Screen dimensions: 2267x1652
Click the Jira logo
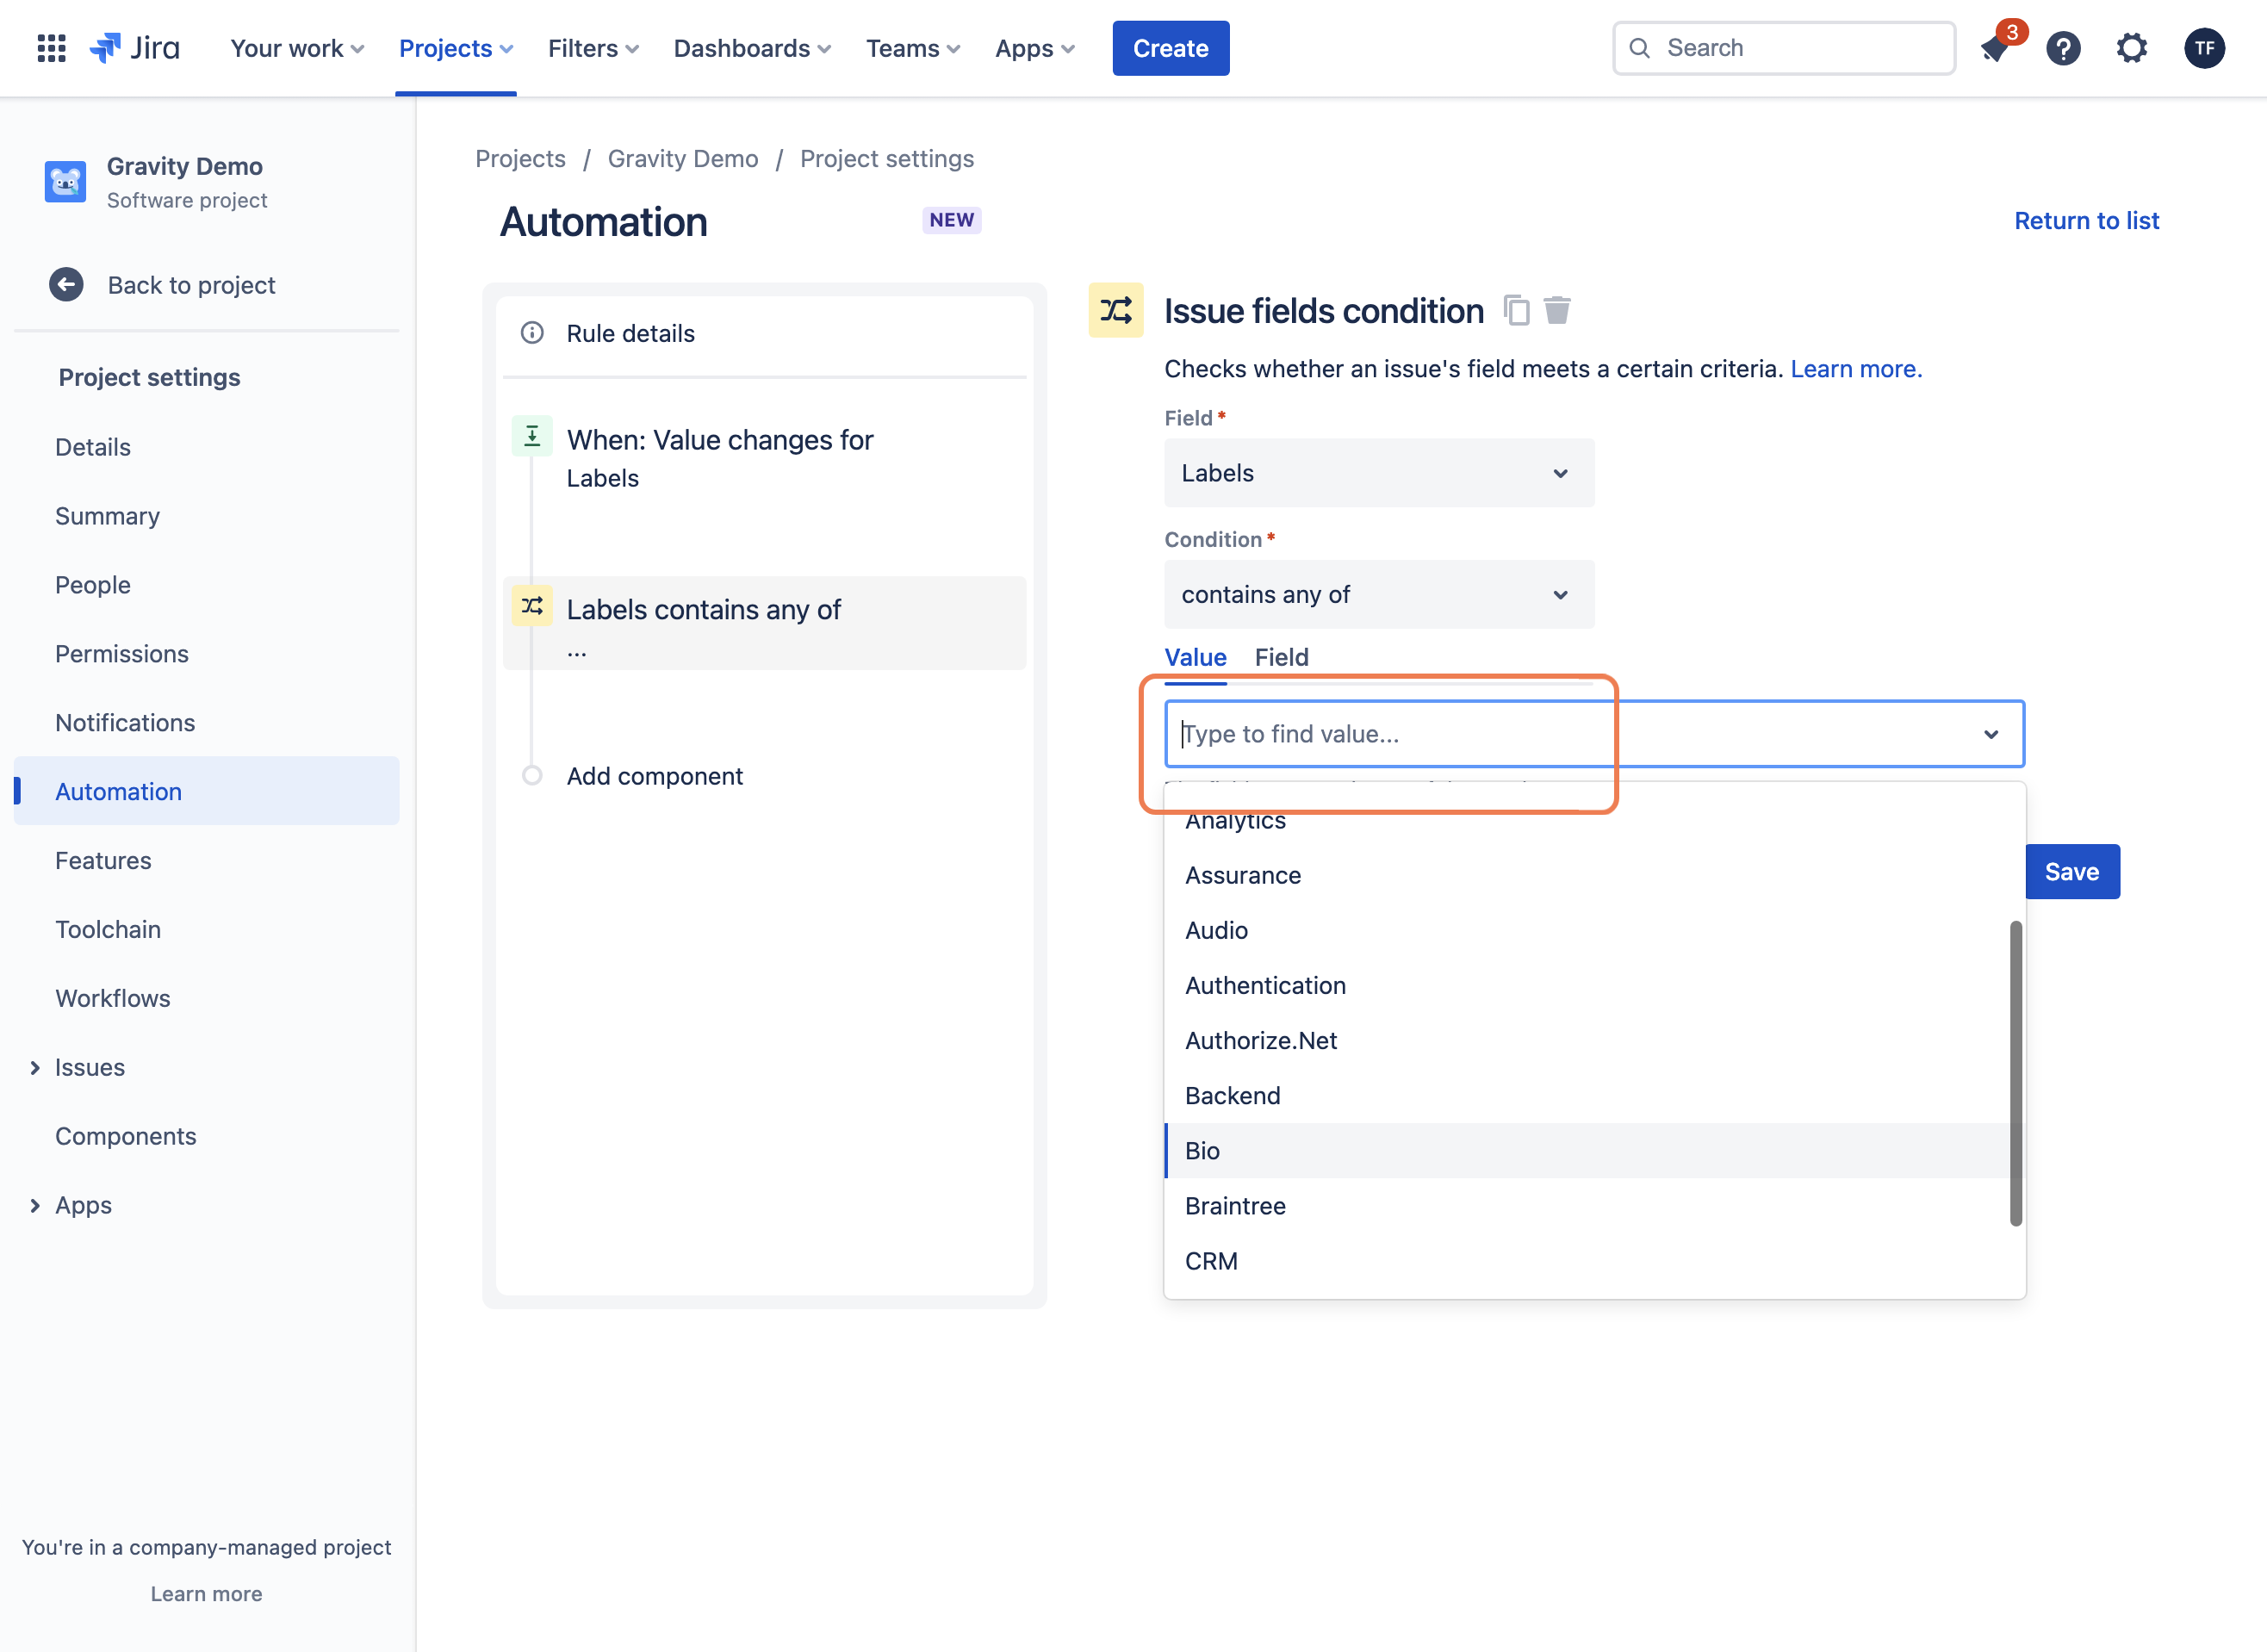tap(135, 48)
